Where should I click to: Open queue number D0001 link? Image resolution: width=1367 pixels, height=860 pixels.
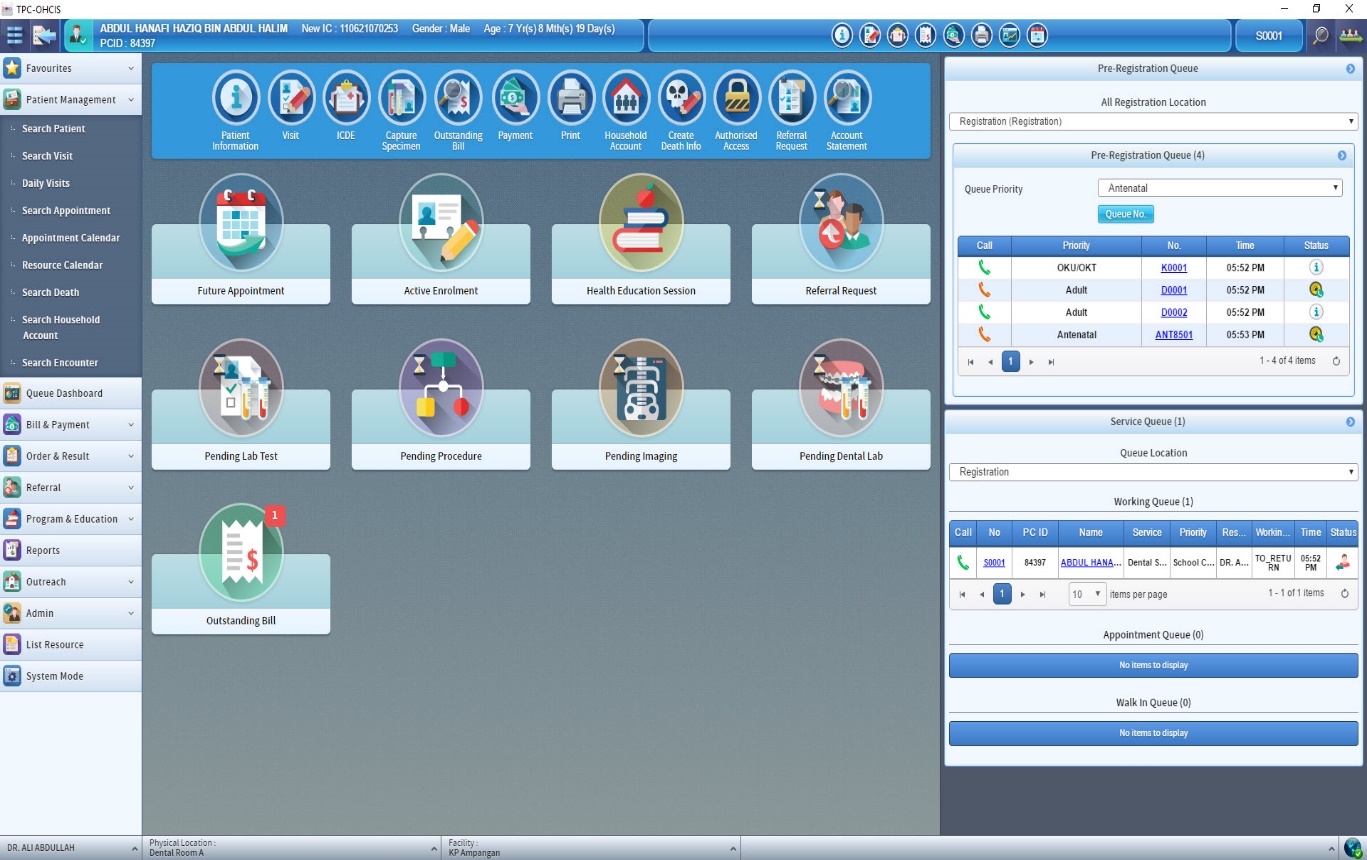click(1174, 290)
